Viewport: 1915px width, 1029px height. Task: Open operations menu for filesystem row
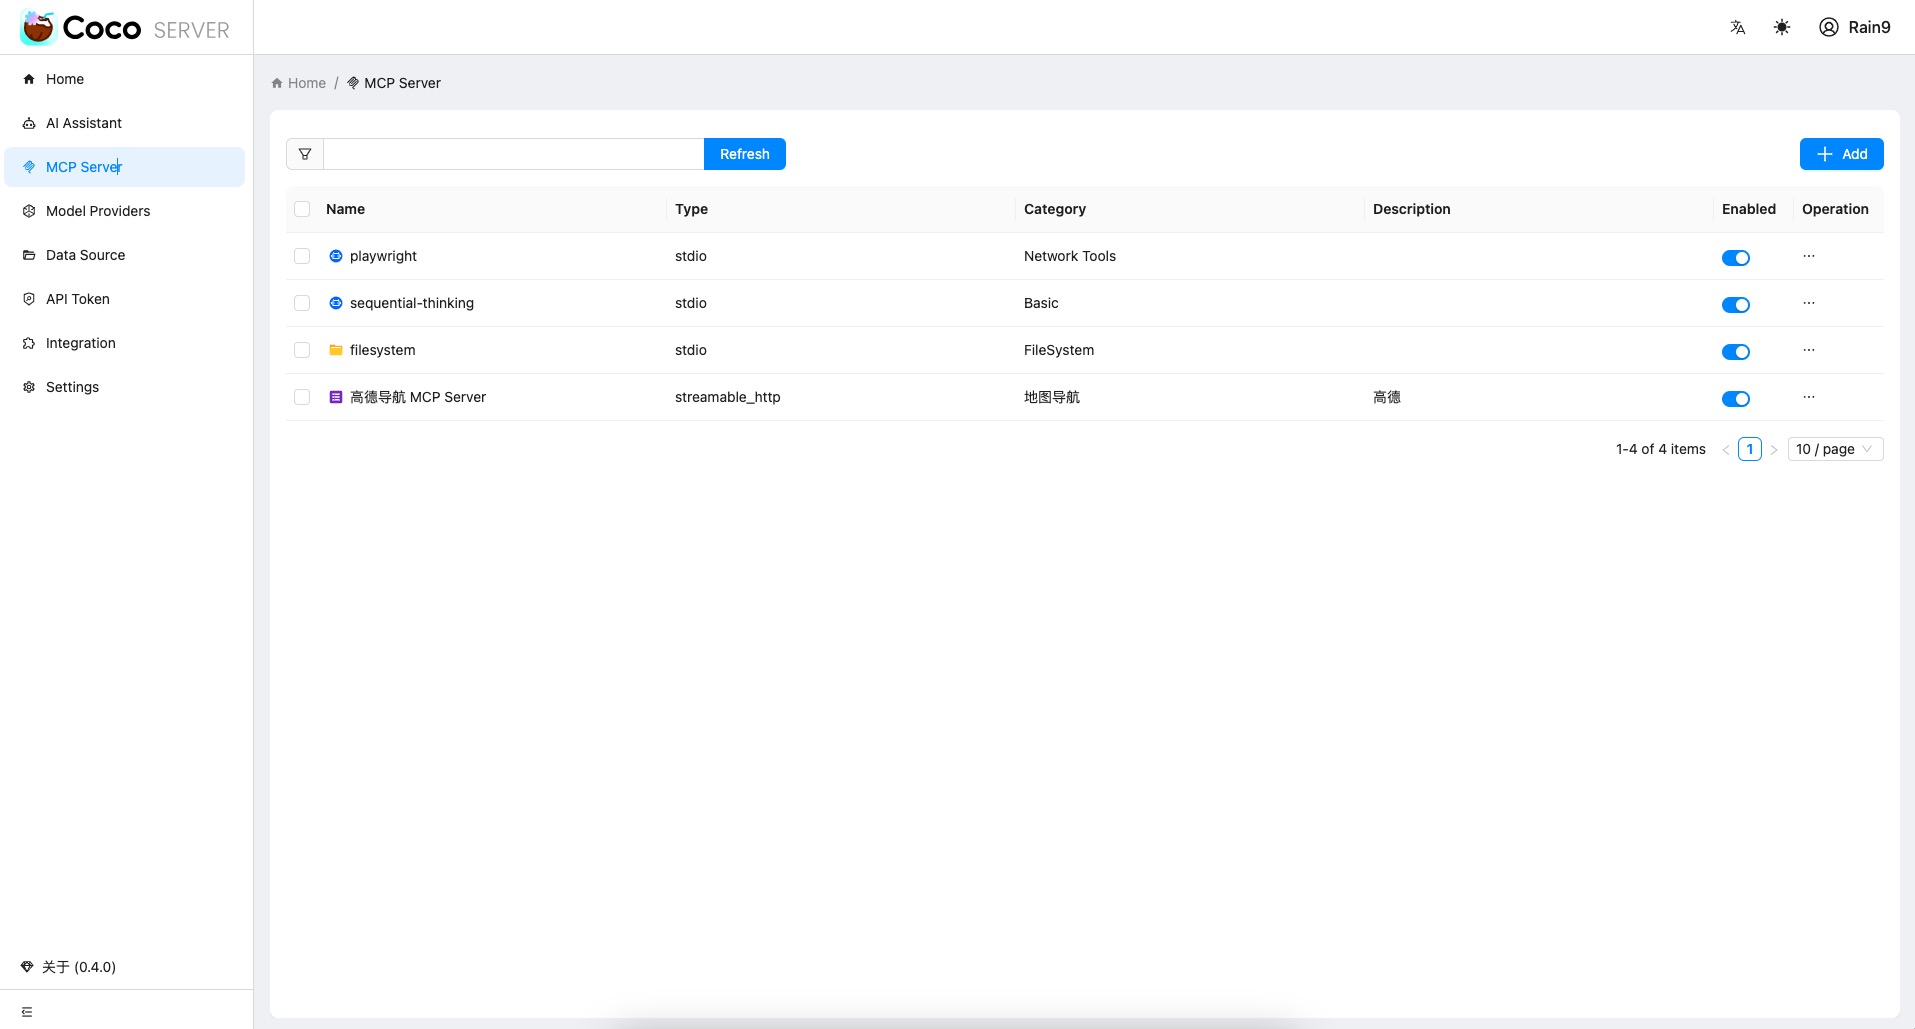[x=1809, y=350]
